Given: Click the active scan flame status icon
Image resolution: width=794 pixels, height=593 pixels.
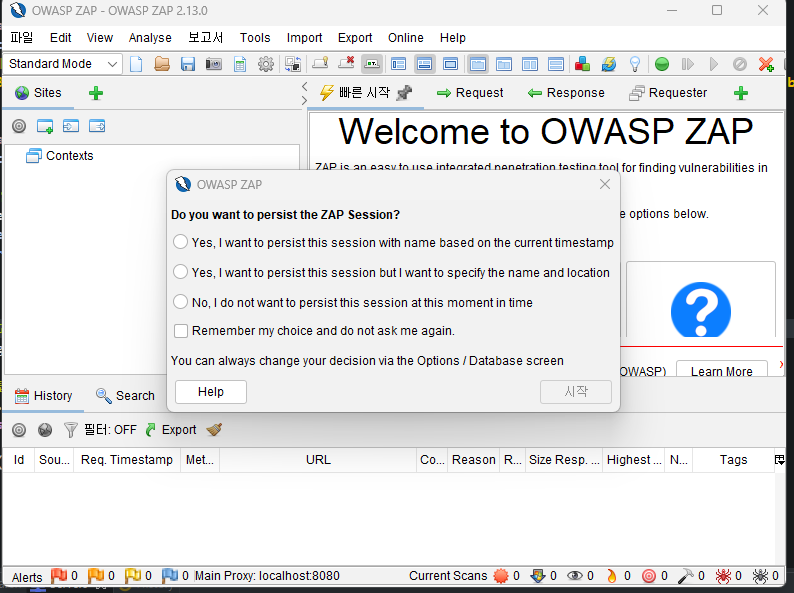Looking at the screenshot, I should tap(612, 576).
